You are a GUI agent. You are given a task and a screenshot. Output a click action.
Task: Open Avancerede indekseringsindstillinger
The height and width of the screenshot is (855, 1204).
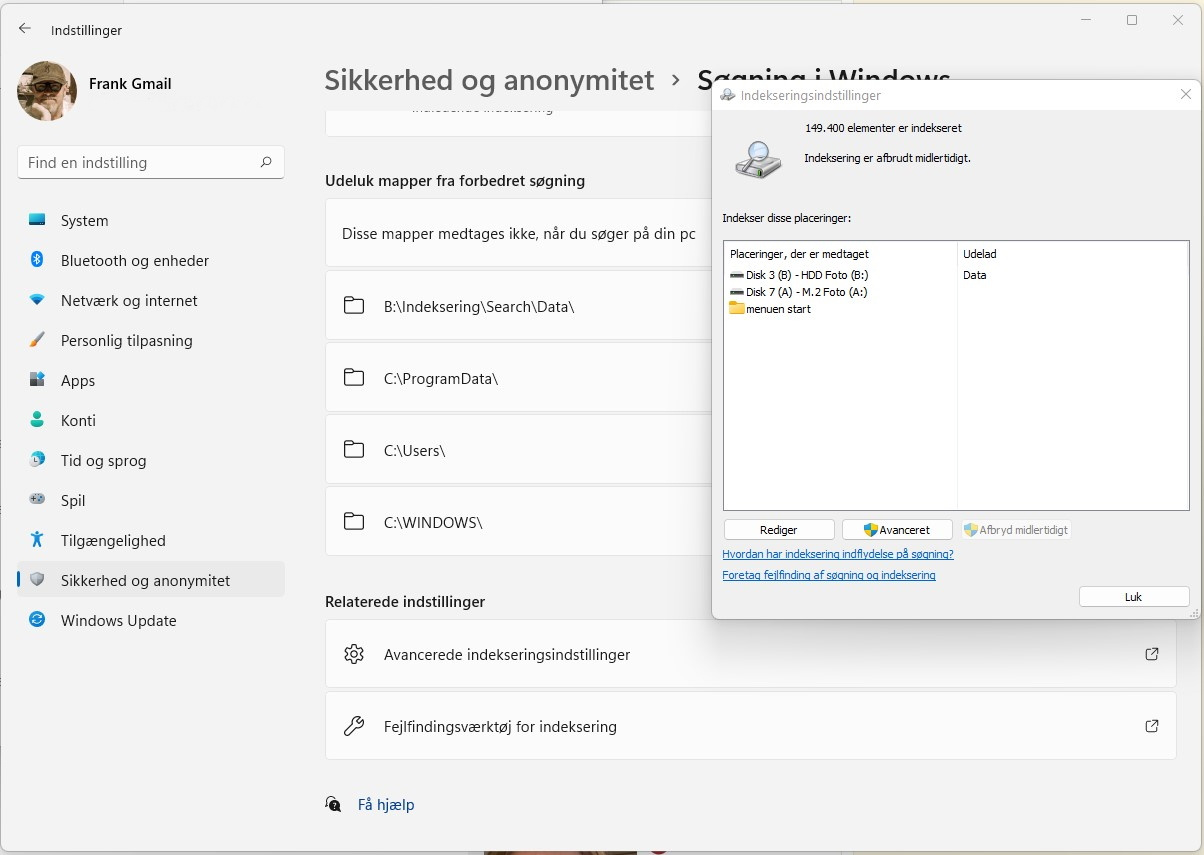point(750,654)
